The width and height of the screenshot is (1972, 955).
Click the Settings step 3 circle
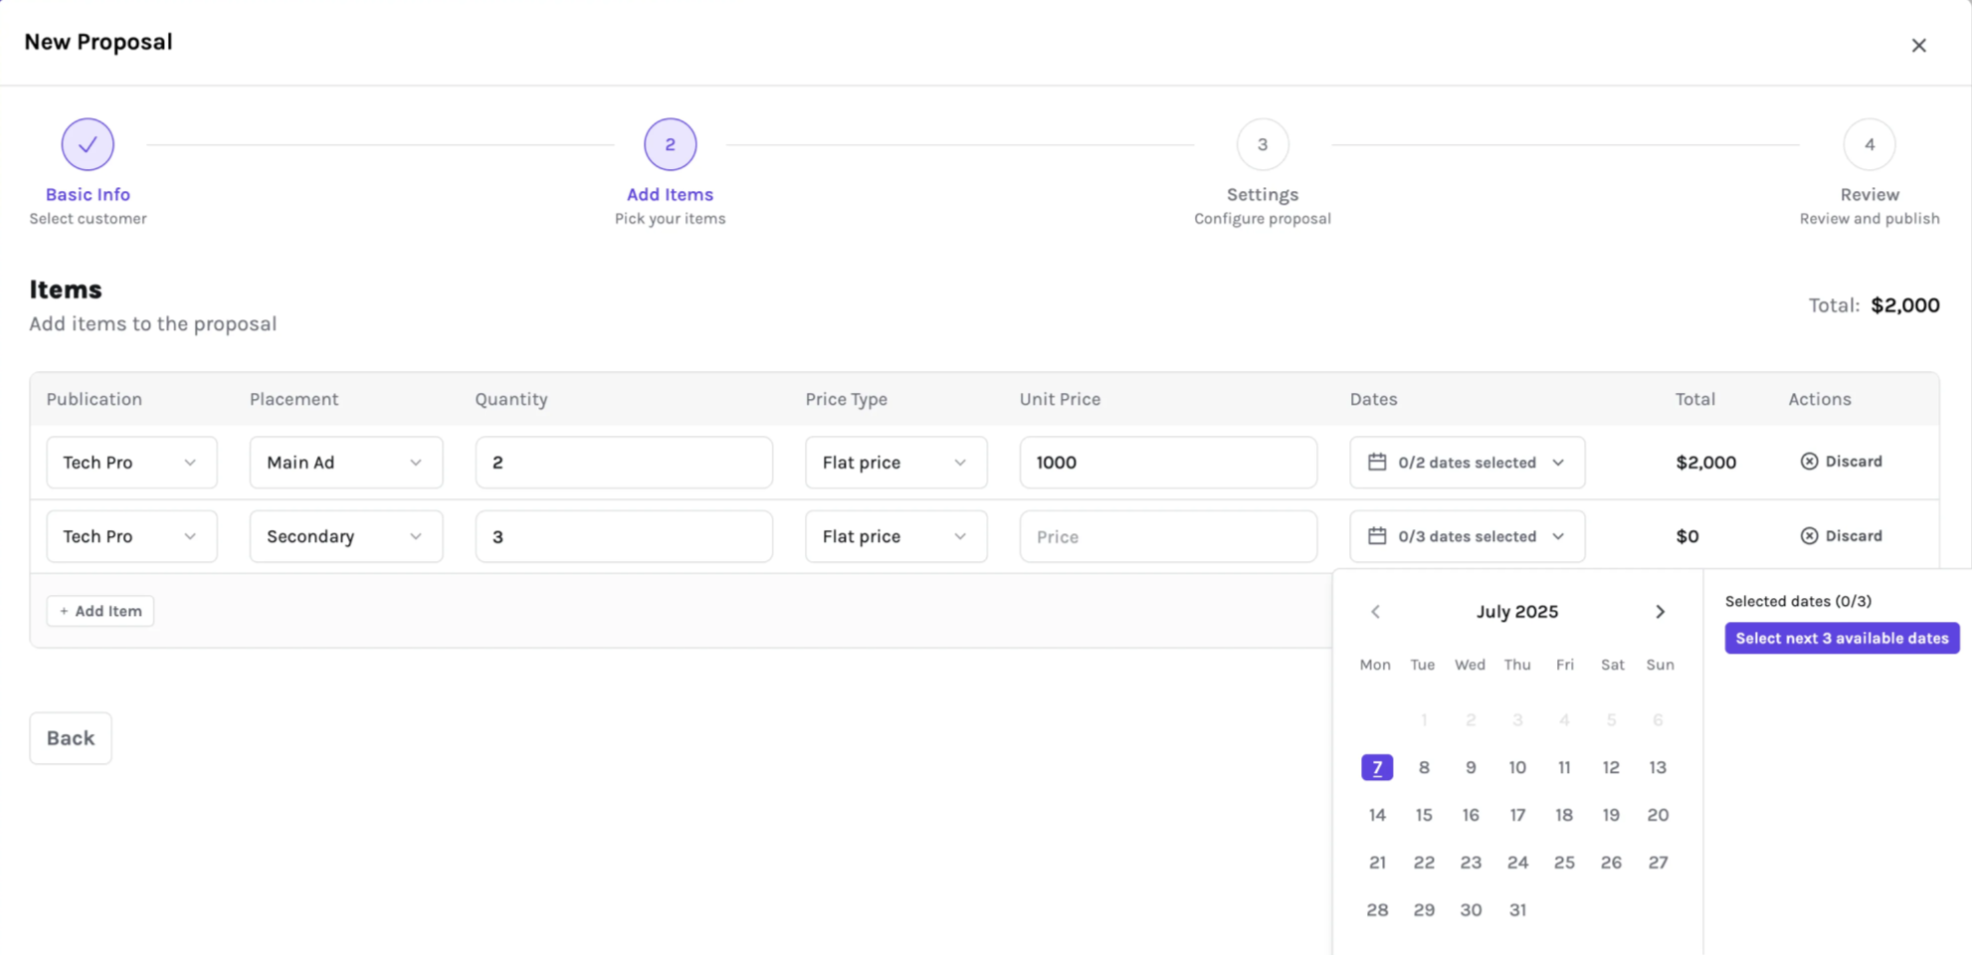click(x=1262, y=145)
